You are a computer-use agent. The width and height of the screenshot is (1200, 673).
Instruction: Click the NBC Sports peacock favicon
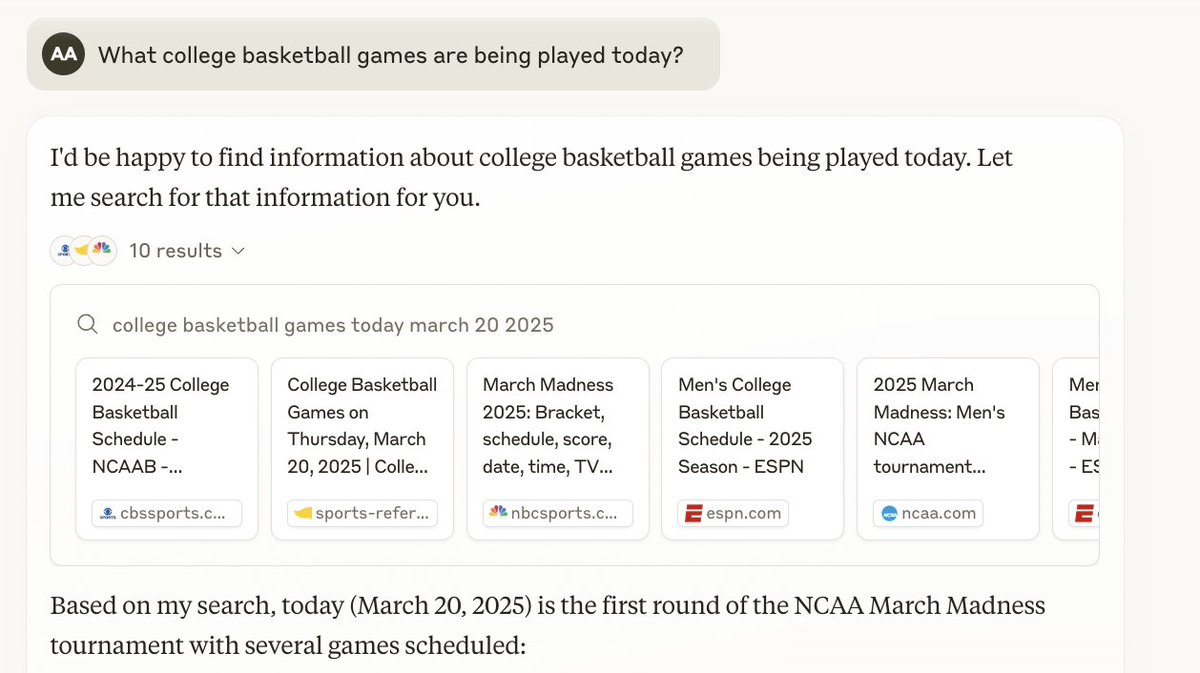coord(498,514)
